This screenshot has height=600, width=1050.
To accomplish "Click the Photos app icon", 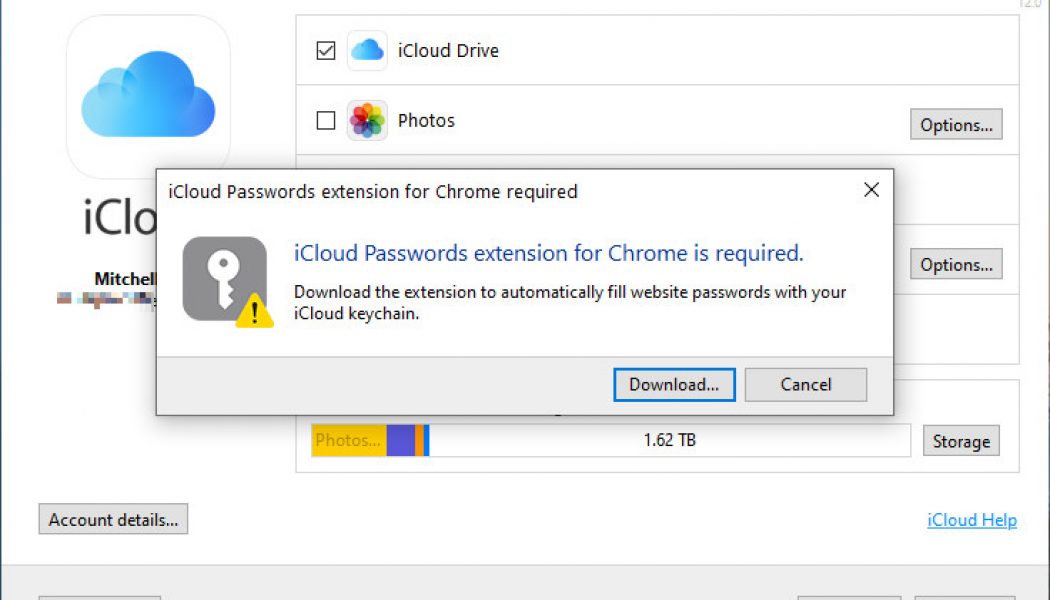I will [367, 120].
